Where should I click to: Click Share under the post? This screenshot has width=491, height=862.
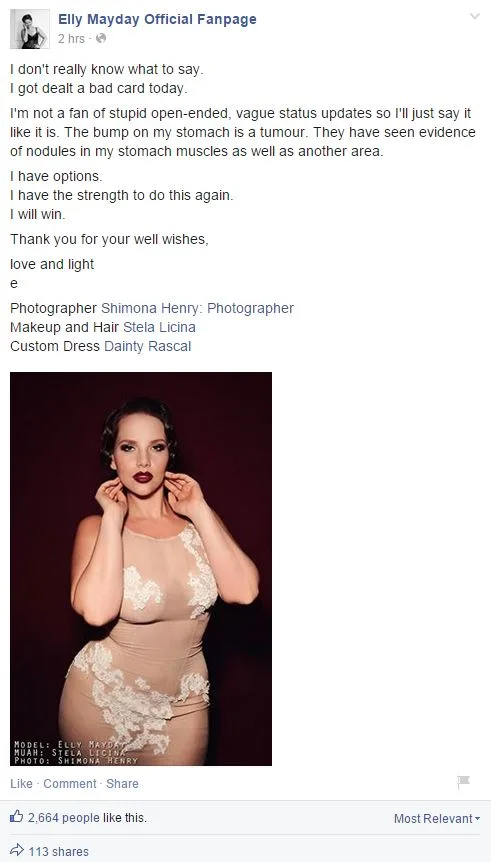[x=122, y=783]
